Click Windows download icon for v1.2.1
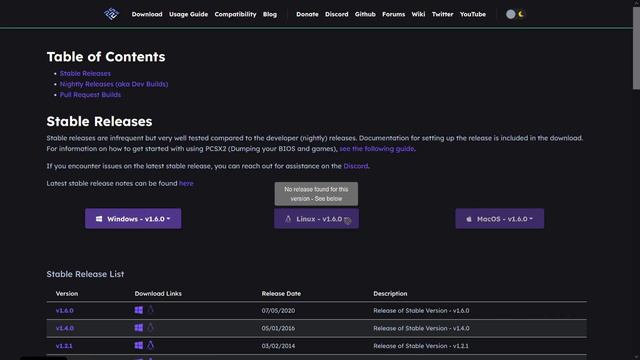This screenshot has height=360, width=640. (139, 345)
